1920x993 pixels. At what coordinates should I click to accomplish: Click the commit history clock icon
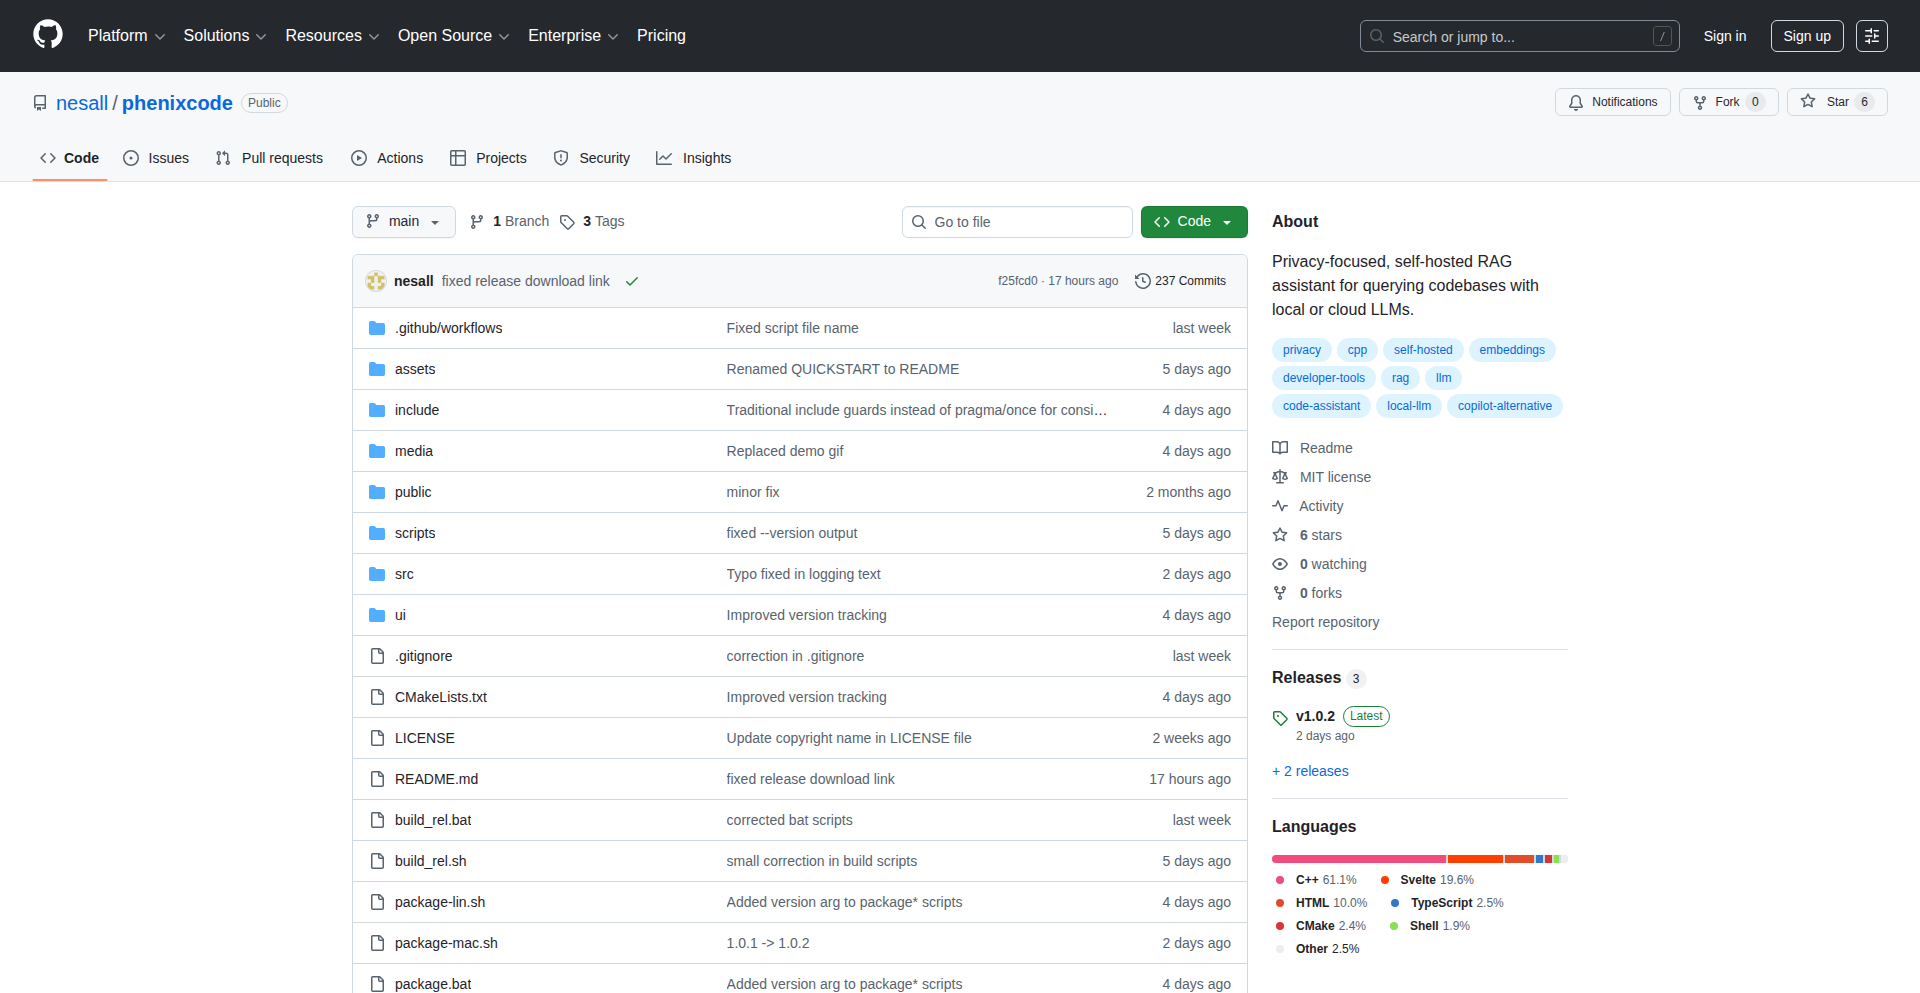point(1143,281)
